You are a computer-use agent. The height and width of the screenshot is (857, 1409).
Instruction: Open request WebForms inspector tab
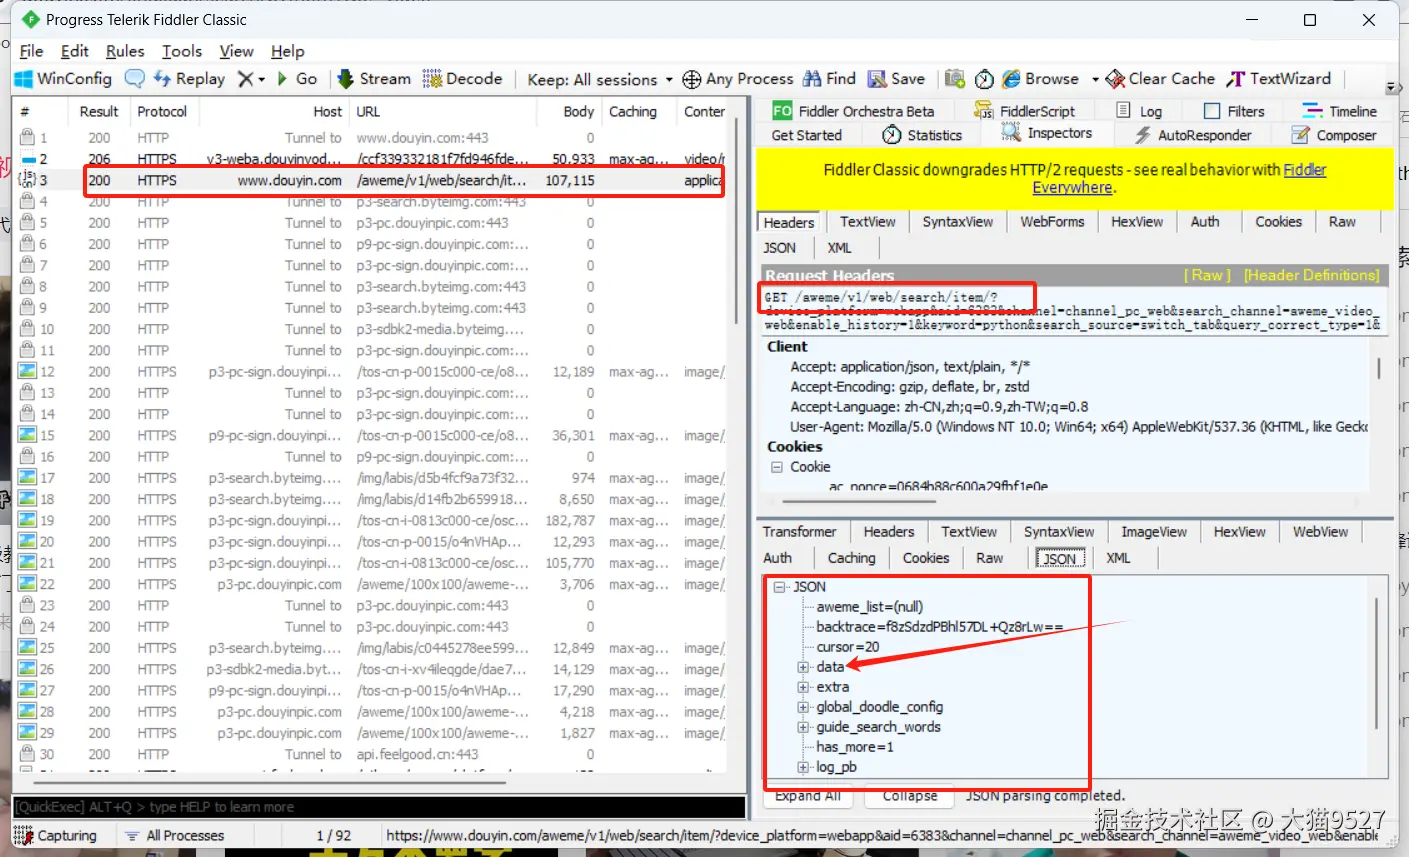click(x=1052, y=222)
